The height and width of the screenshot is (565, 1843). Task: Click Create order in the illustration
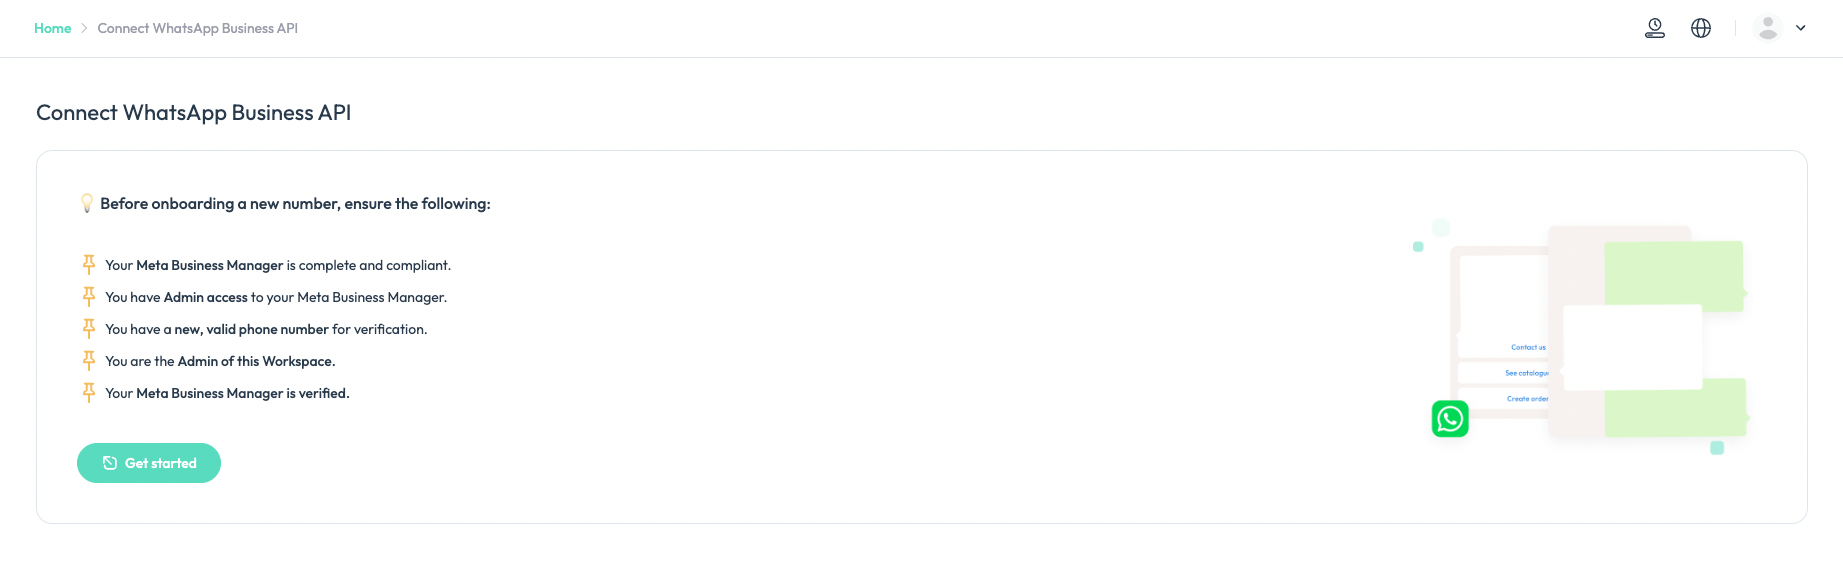1528,399
